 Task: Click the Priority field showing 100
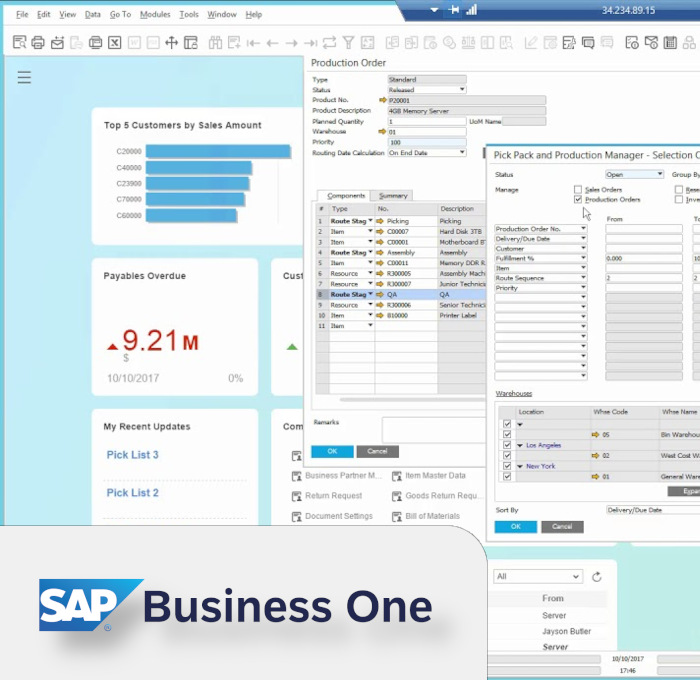[427, 142]
